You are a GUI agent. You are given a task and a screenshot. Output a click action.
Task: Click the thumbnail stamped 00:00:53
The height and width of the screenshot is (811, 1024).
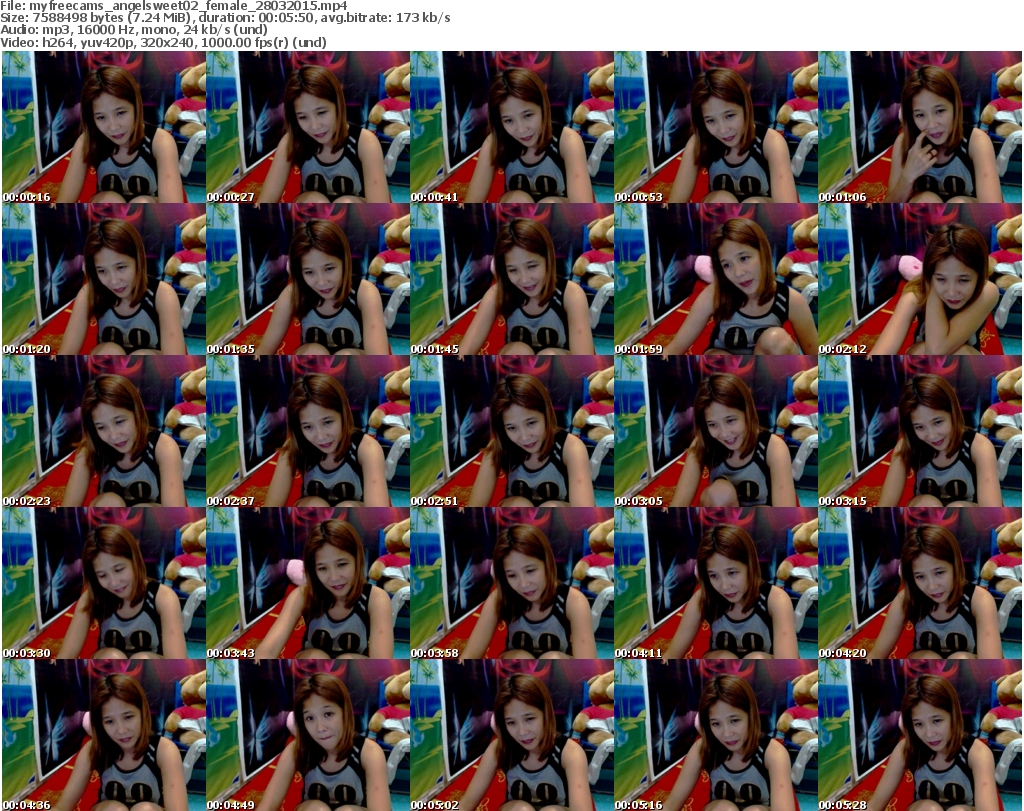point(716,127)
